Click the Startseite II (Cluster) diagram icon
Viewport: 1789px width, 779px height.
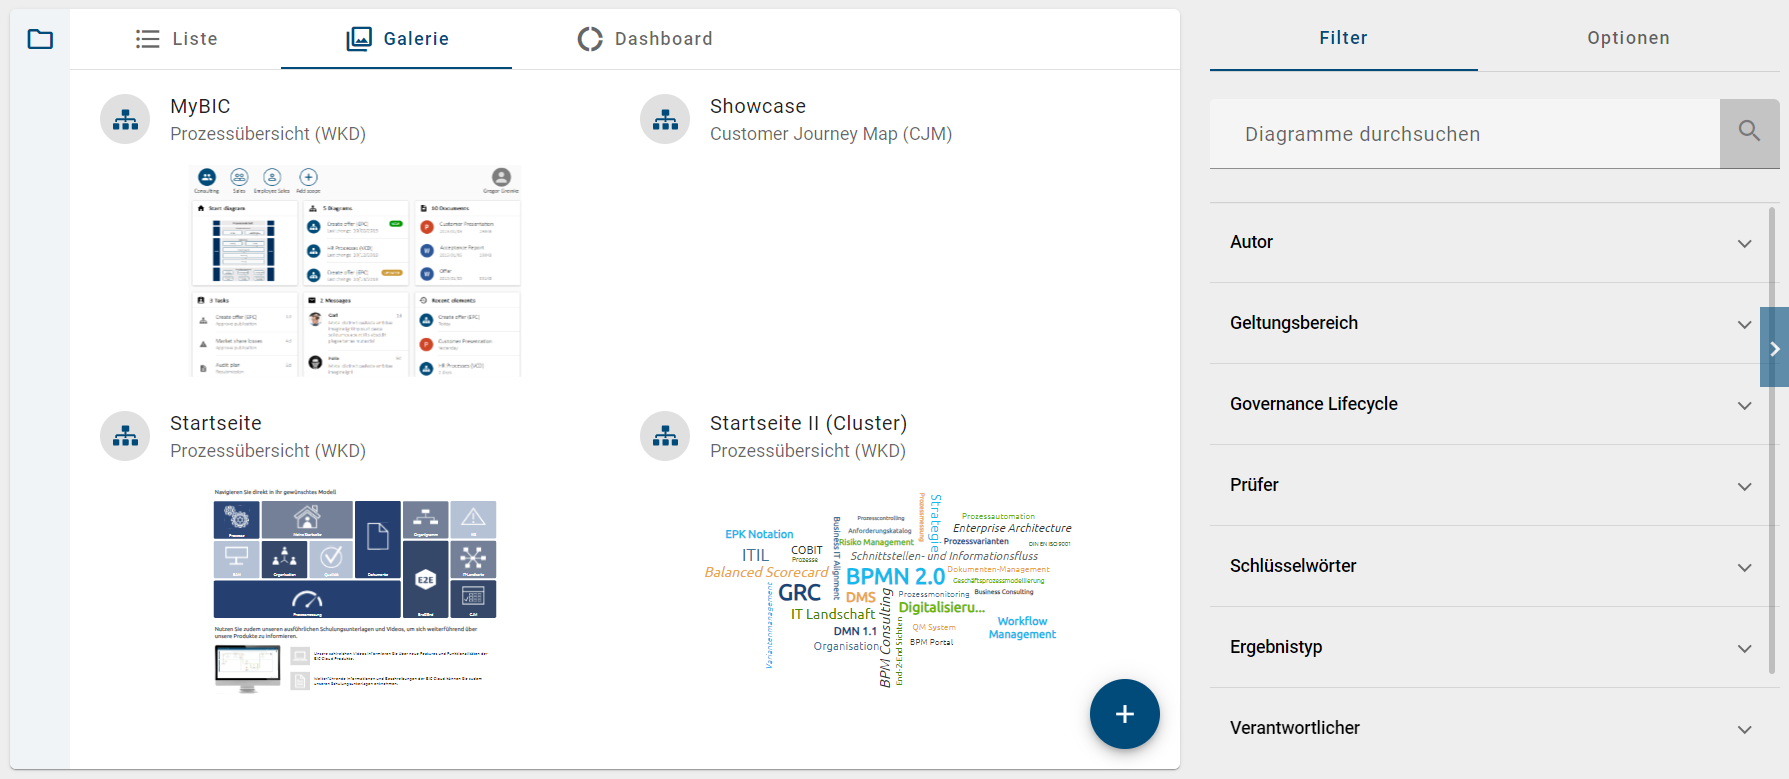tap(665, 436)
